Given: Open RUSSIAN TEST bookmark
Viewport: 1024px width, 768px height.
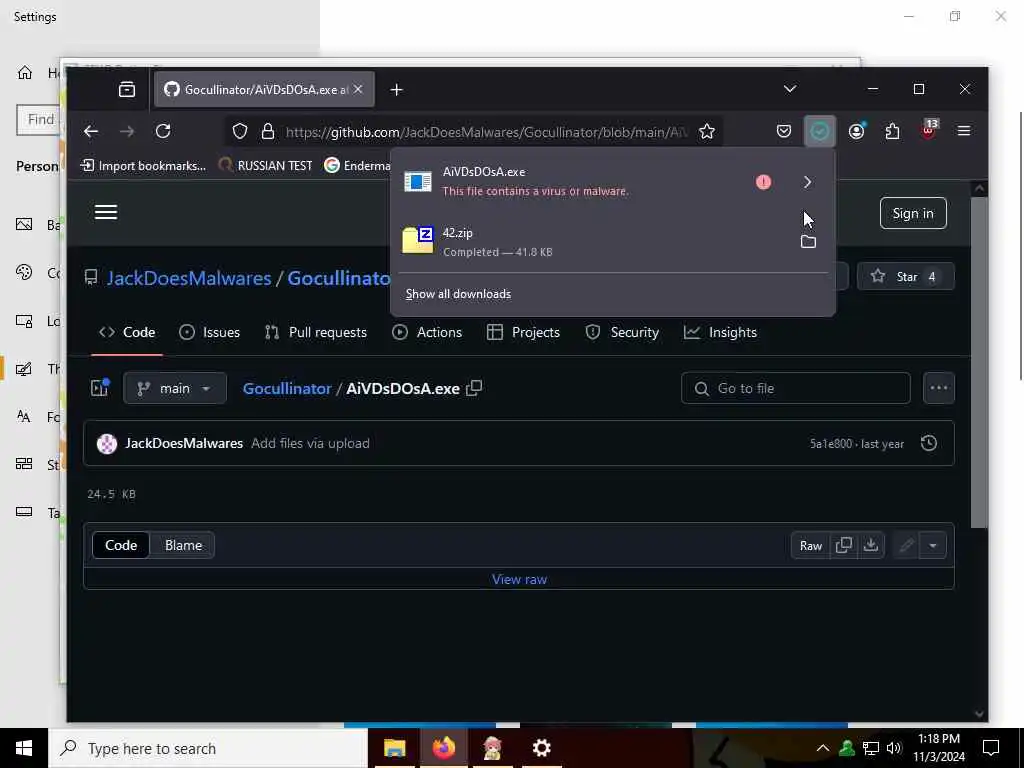Looking at the screenshot, I should tap(265, 166).
